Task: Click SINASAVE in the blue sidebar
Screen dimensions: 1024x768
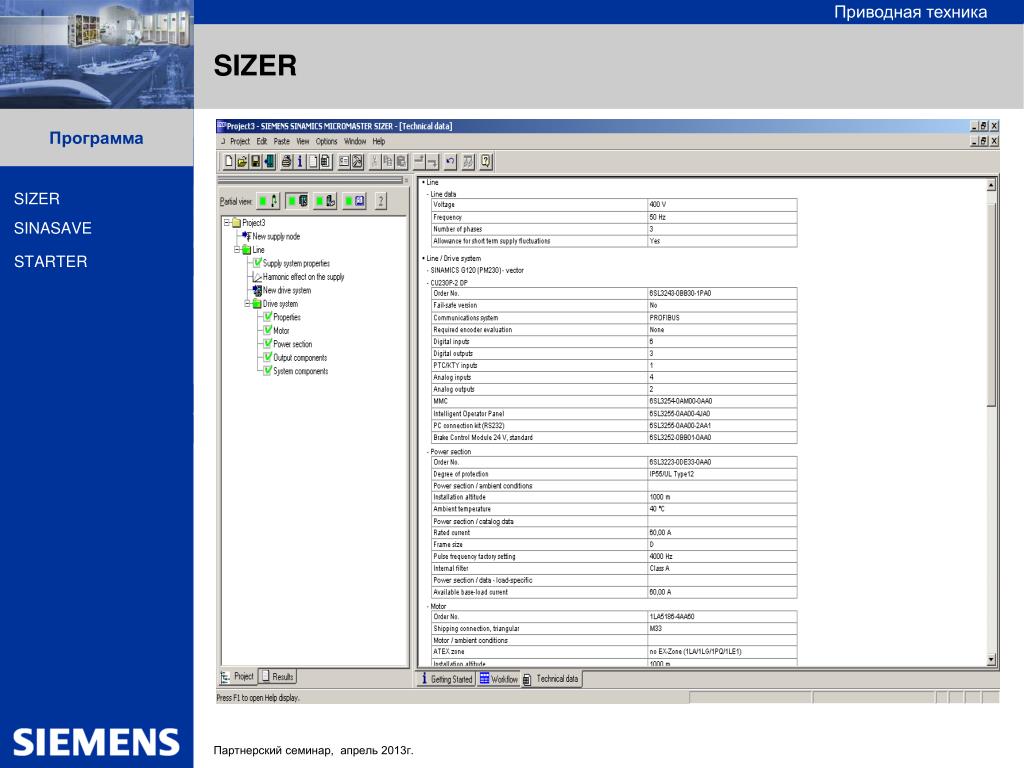Action: point(53,228)
